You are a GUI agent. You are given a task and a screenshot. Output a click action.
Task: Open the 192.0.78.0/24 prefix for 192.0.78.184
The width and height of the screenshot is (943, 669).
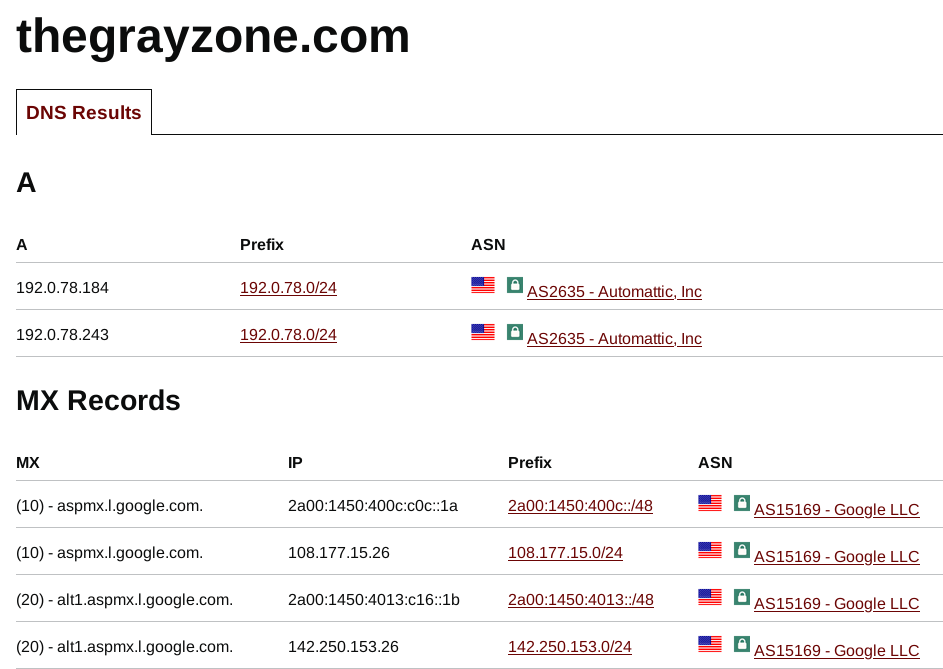pyautogui.click(x=288, y=288)
